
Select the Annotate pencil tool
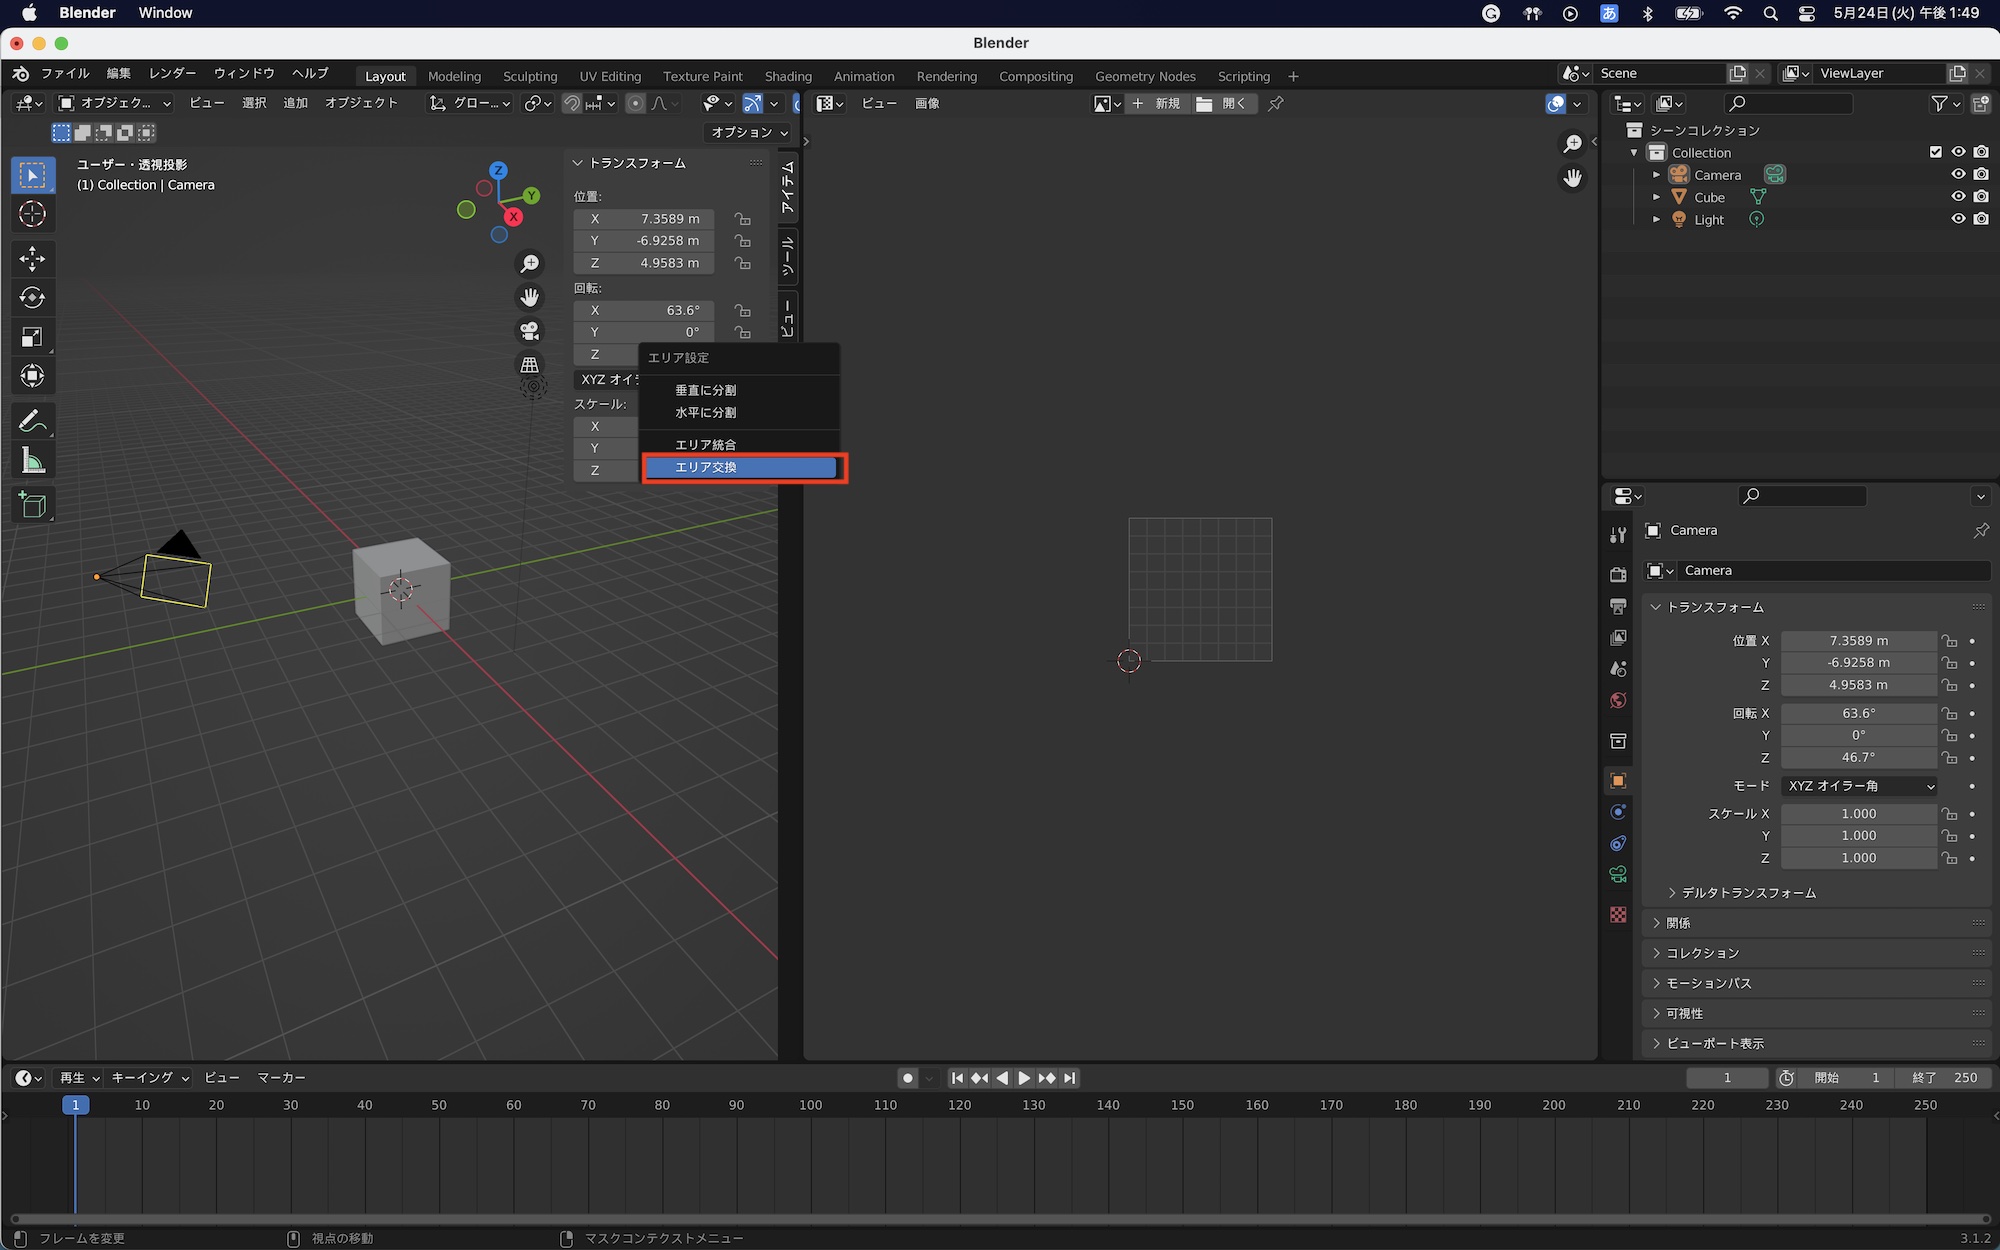(32, 421)
